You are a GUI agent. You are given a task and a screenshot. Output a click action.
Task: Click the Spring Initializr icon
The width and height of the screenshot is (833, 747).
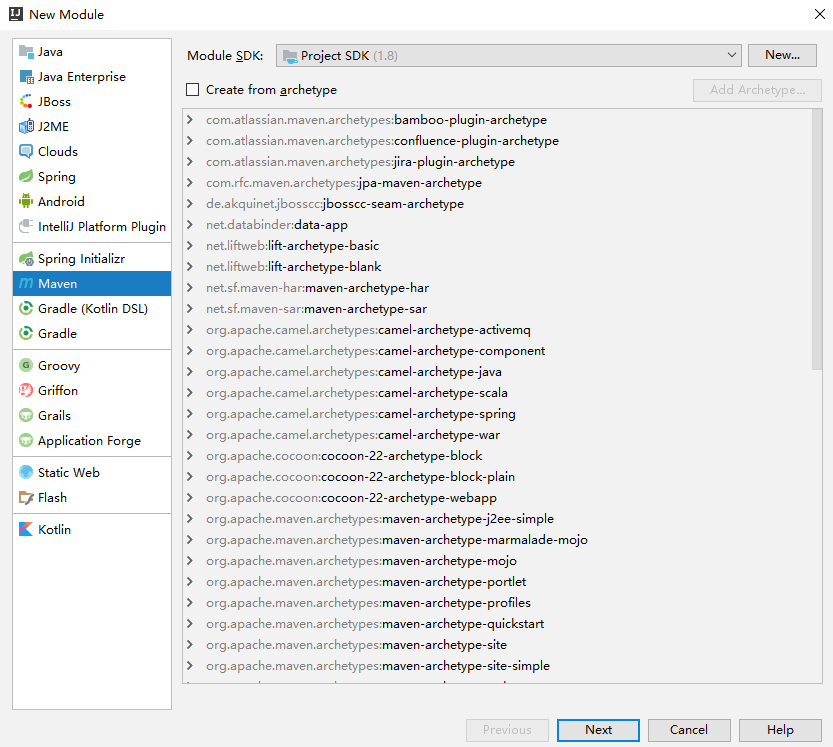pos(27,259)
